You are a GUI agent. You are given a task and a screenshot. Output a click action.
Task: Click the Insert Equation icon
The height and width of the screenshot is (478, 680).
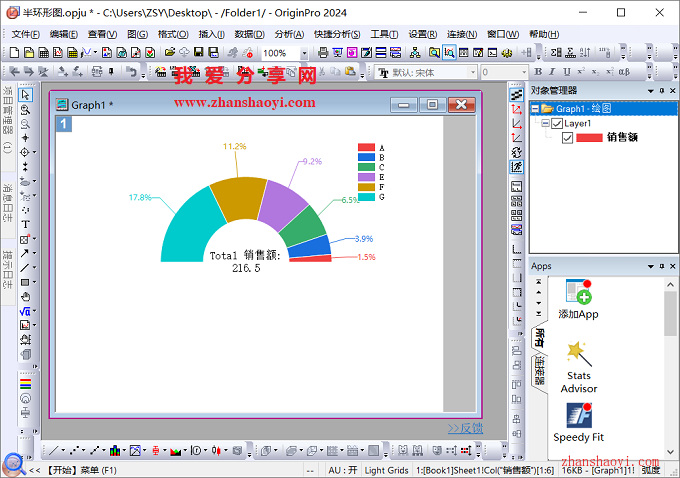point(25,311)
